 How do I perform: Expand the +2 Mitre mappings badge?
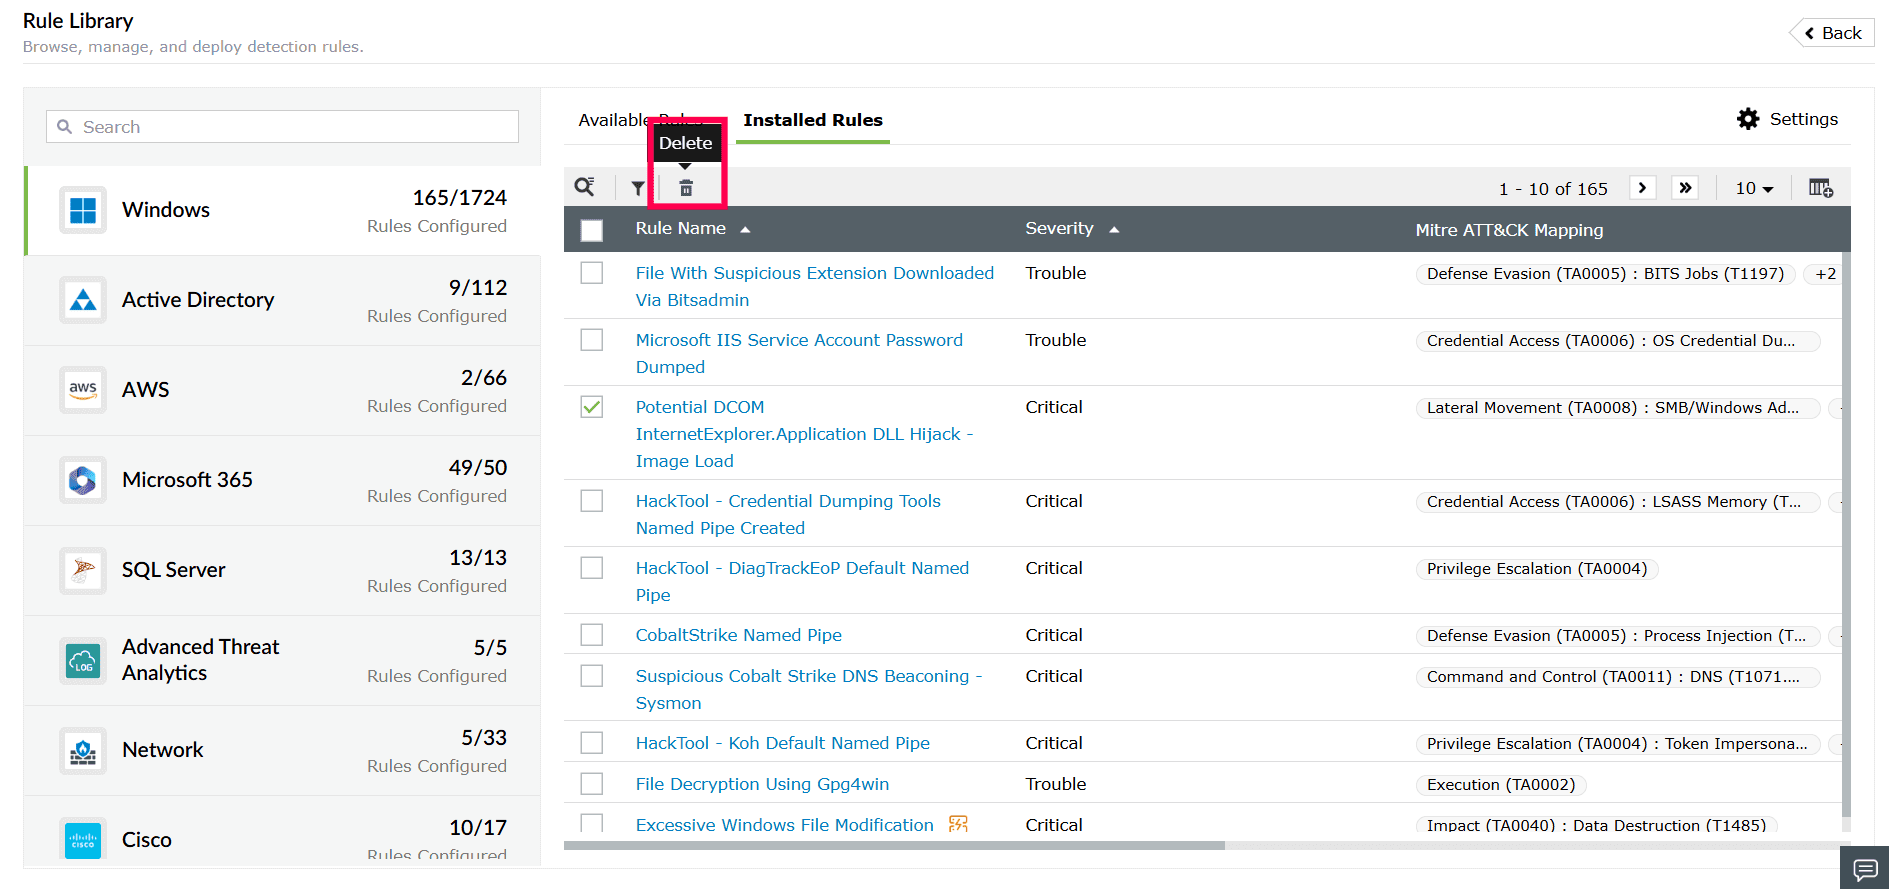click(x=1826, y=274)
